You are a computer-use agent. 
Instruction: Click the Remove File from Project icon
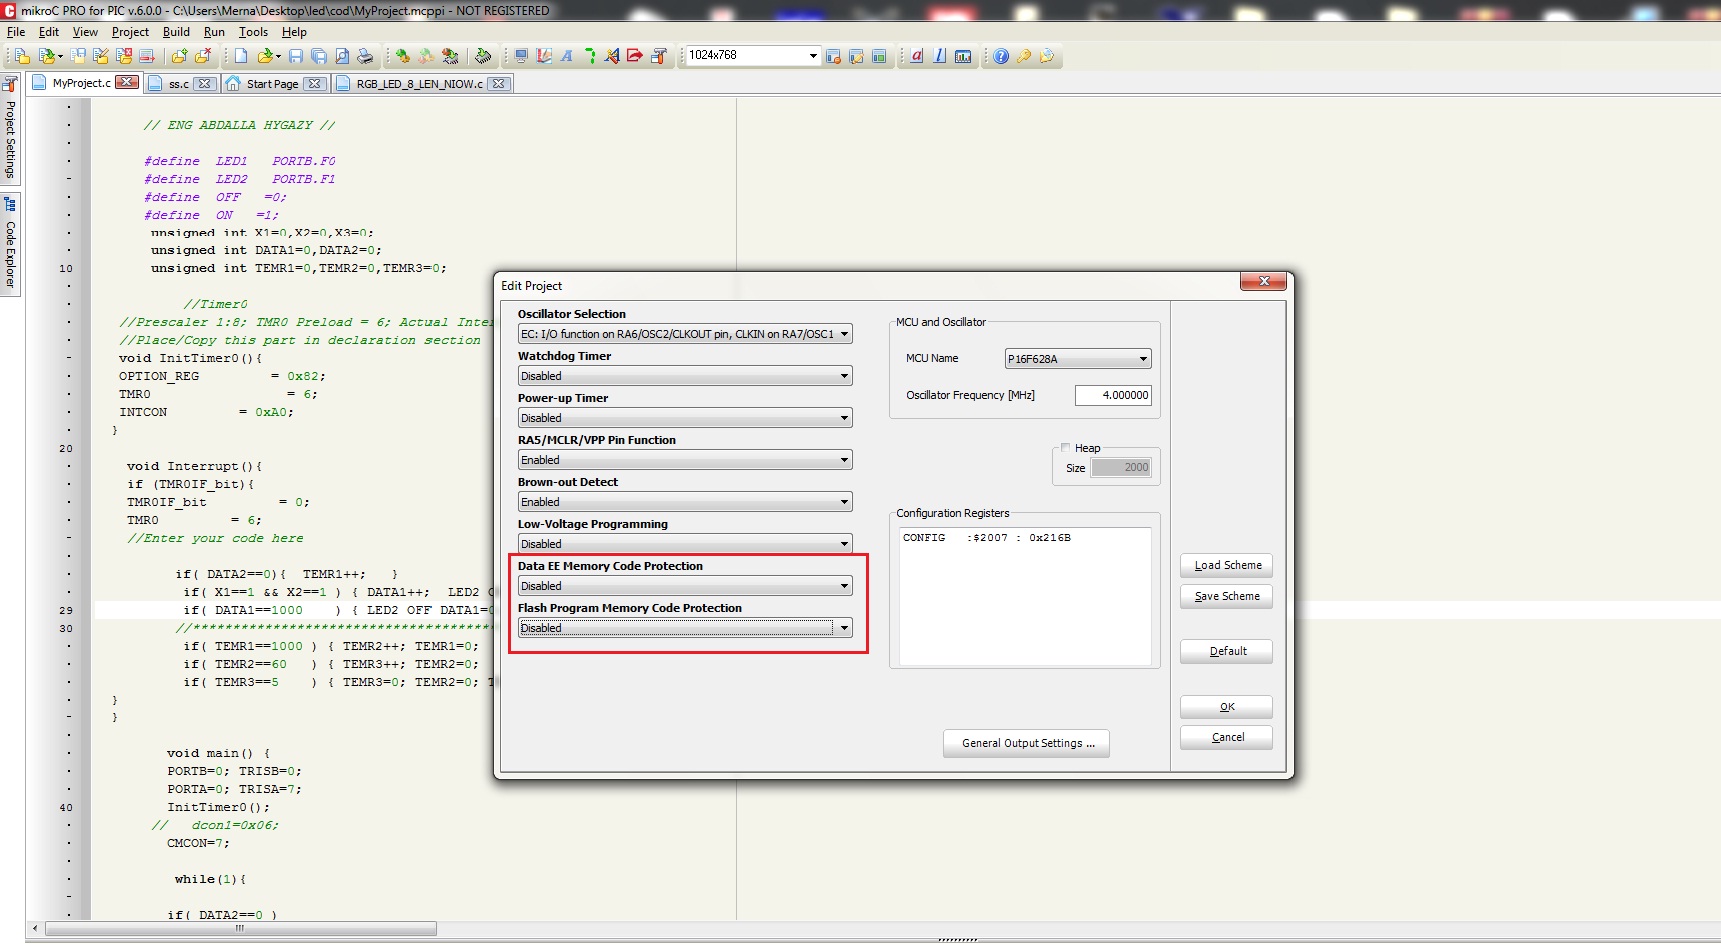[x=203, y=56]
